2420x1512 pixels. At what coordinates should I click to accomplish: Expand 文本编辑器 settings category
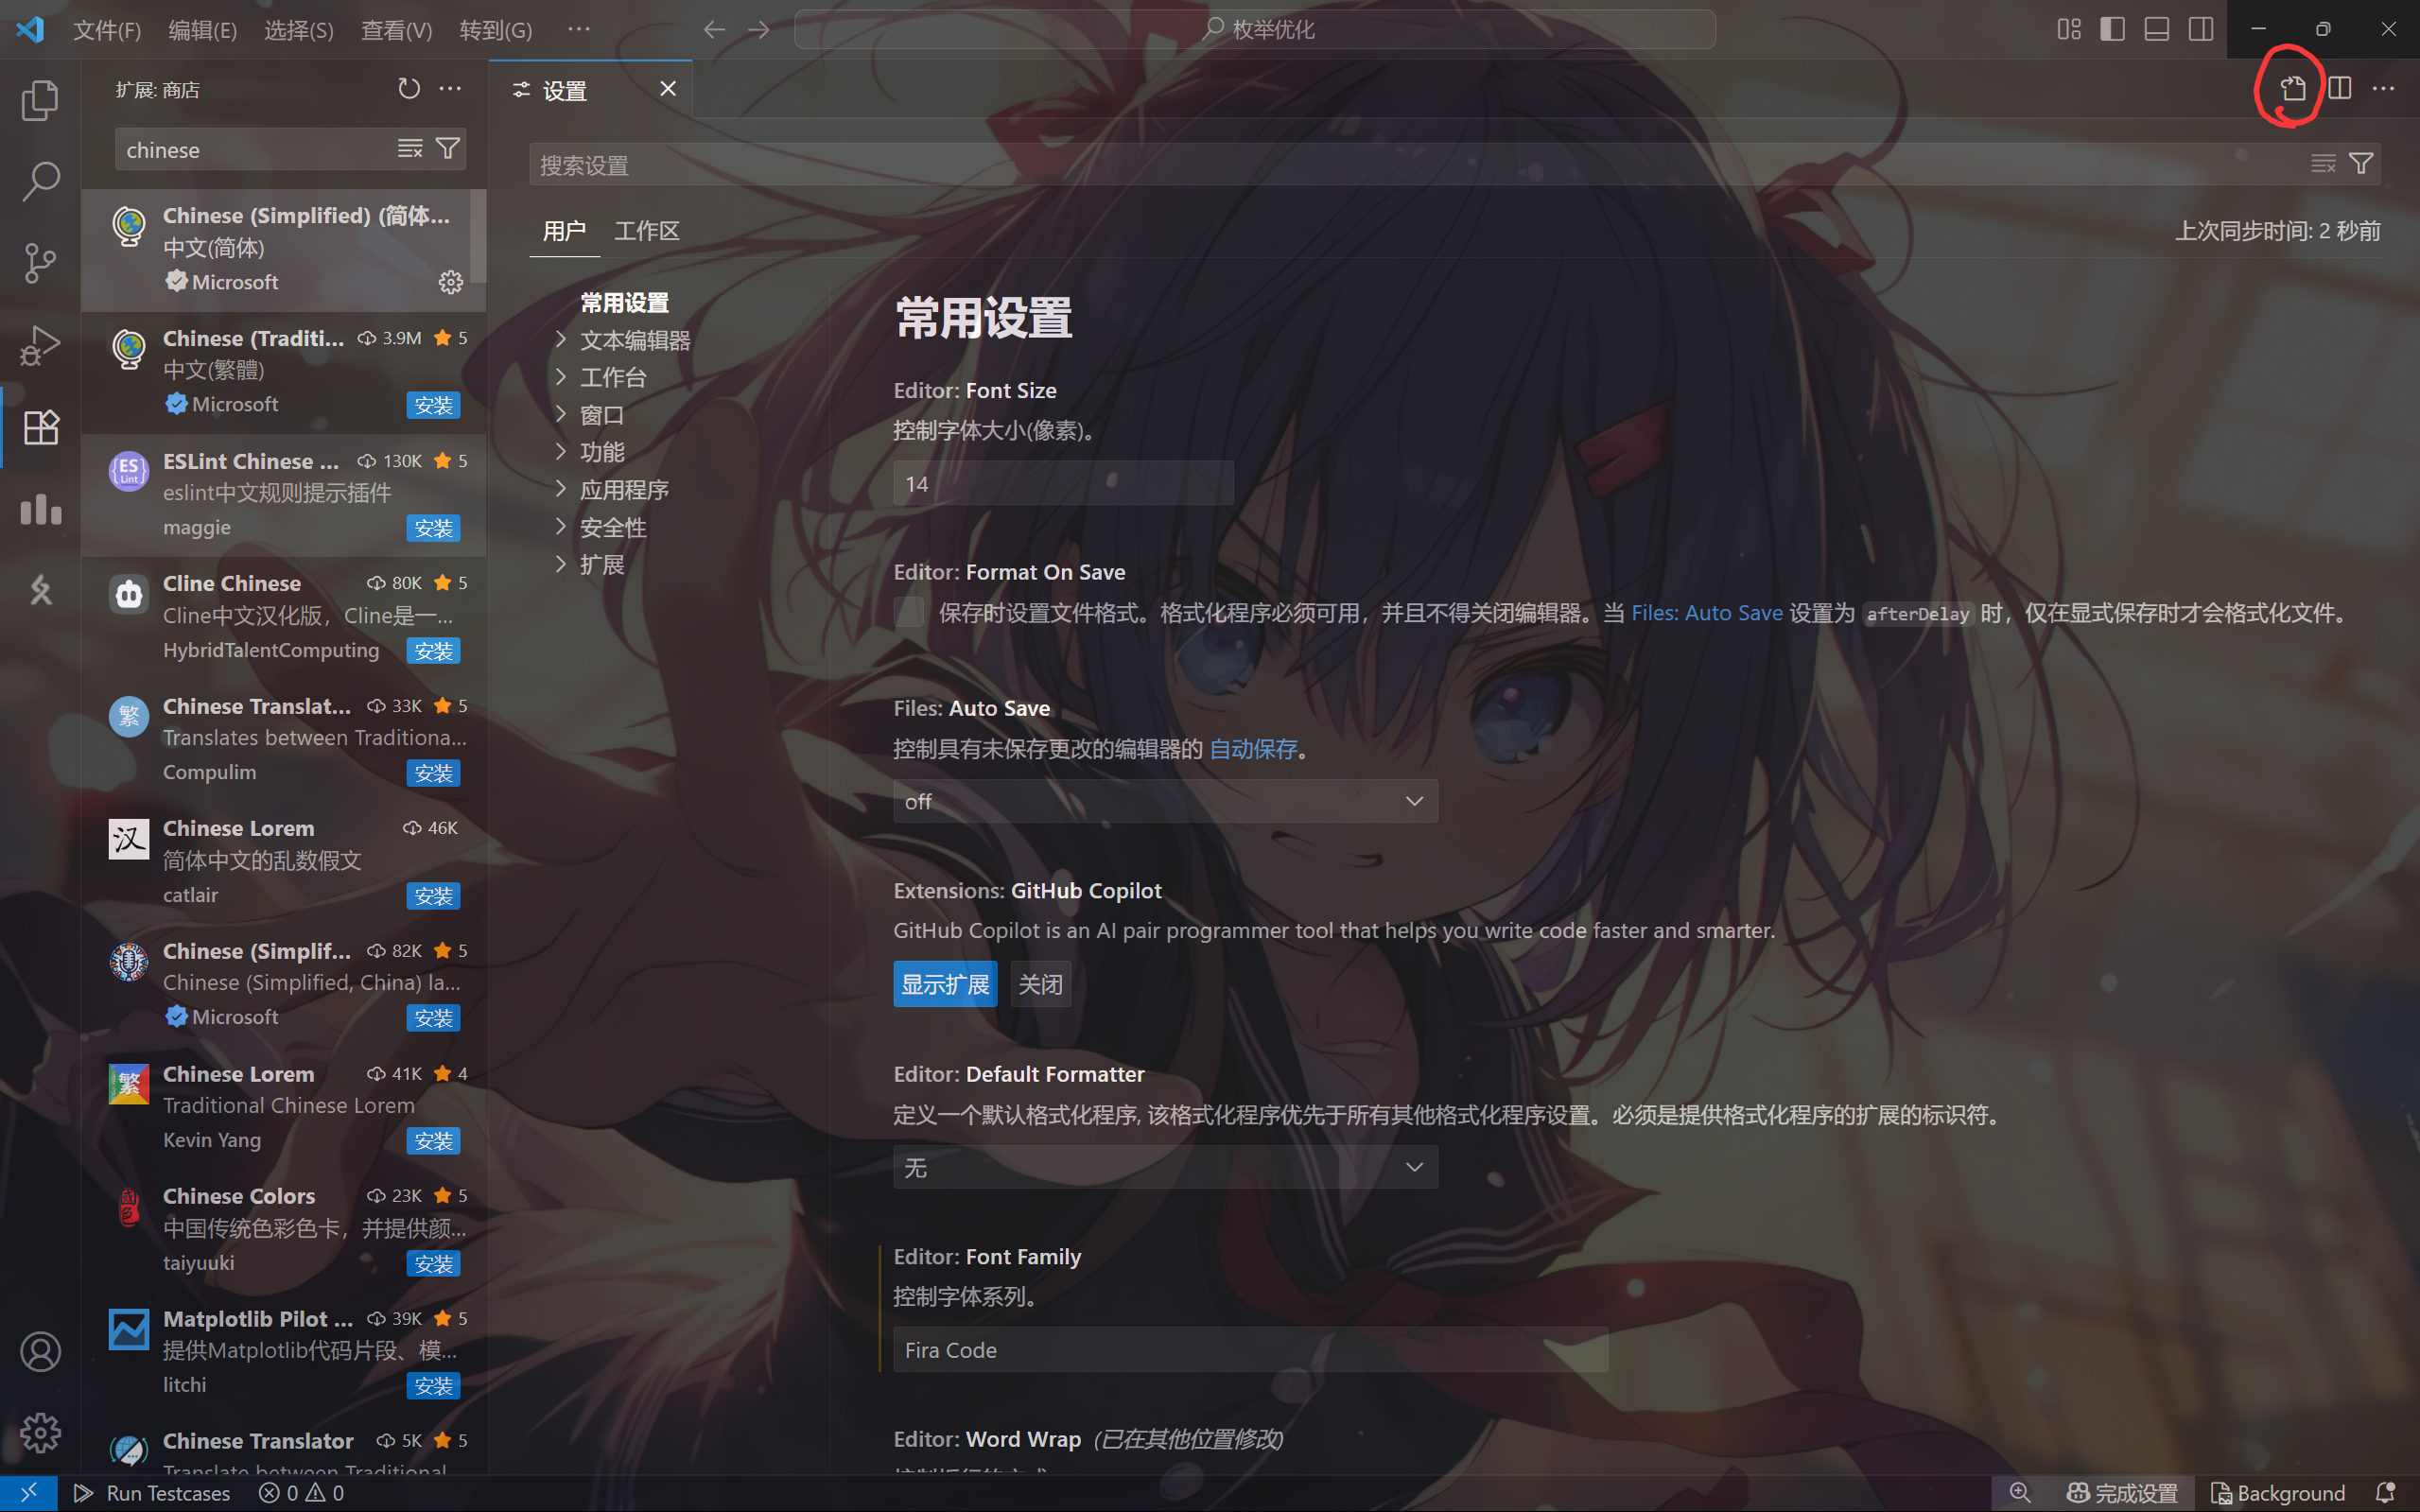[x=634, y=340]
